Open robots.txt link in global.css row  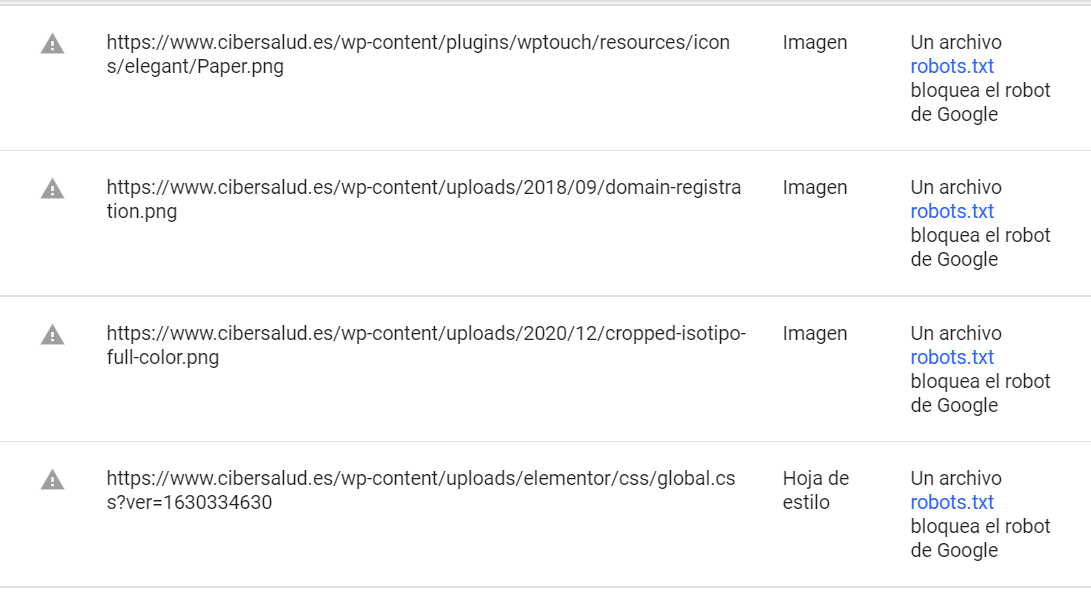pos(952,502)
